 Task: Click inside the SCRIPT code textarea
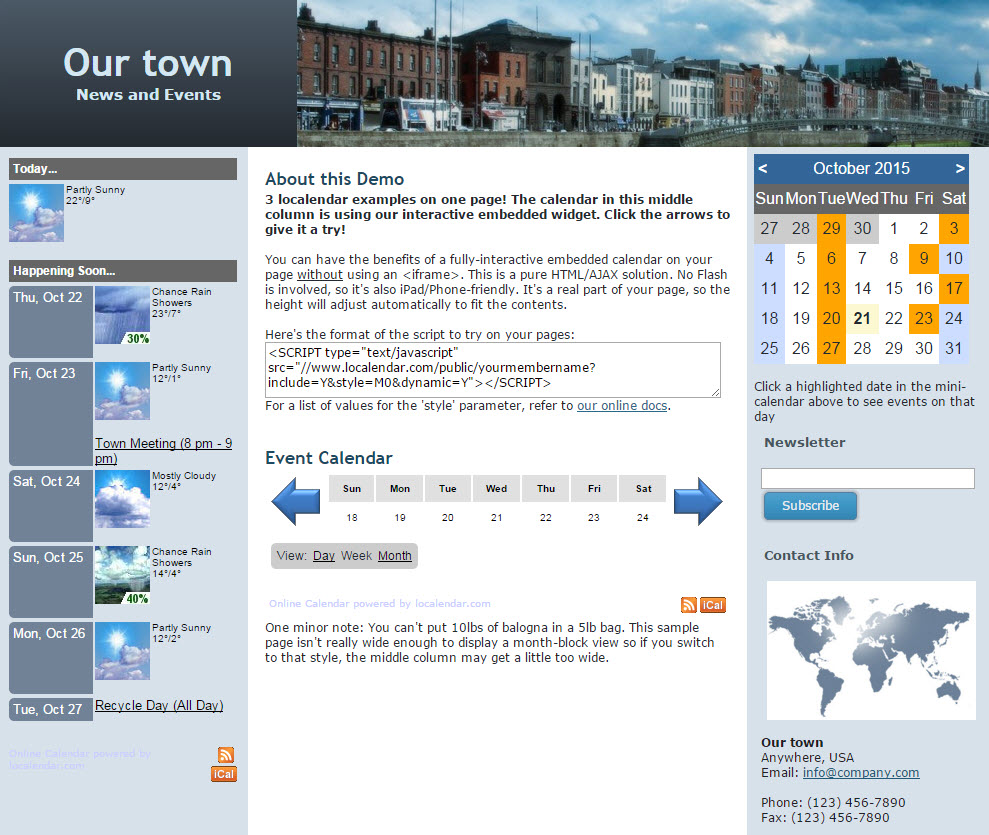tap(493, 370)
